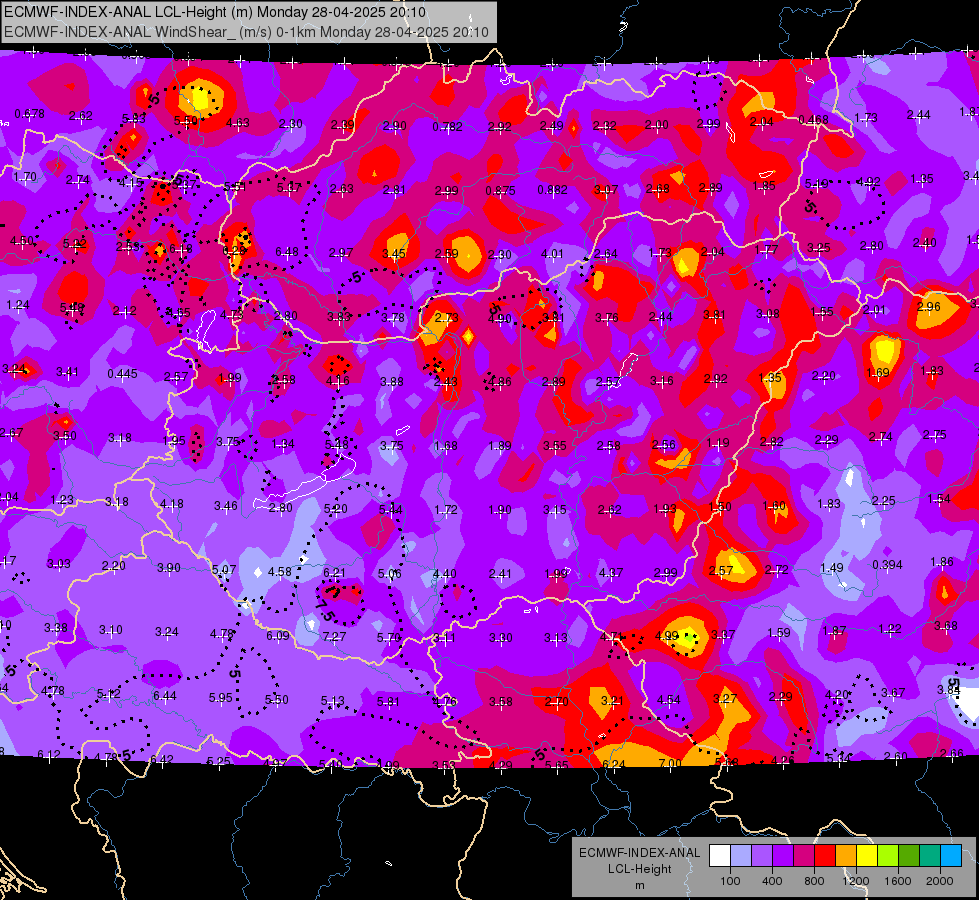
Task: Click the 'LCL-Height' text in the legend box
Action: coord(639,869)
